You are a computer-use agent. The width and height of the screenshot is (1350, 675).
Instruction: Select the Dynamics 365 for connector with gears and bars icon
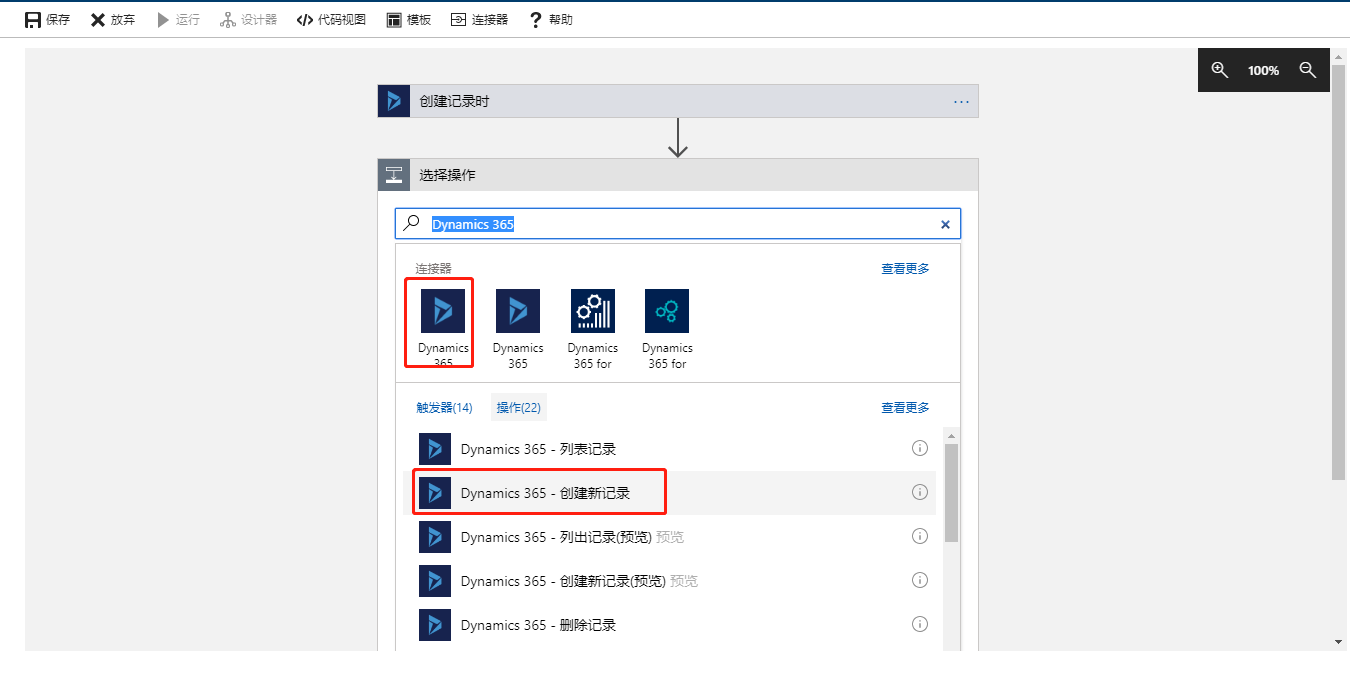[x=593, y=328]
